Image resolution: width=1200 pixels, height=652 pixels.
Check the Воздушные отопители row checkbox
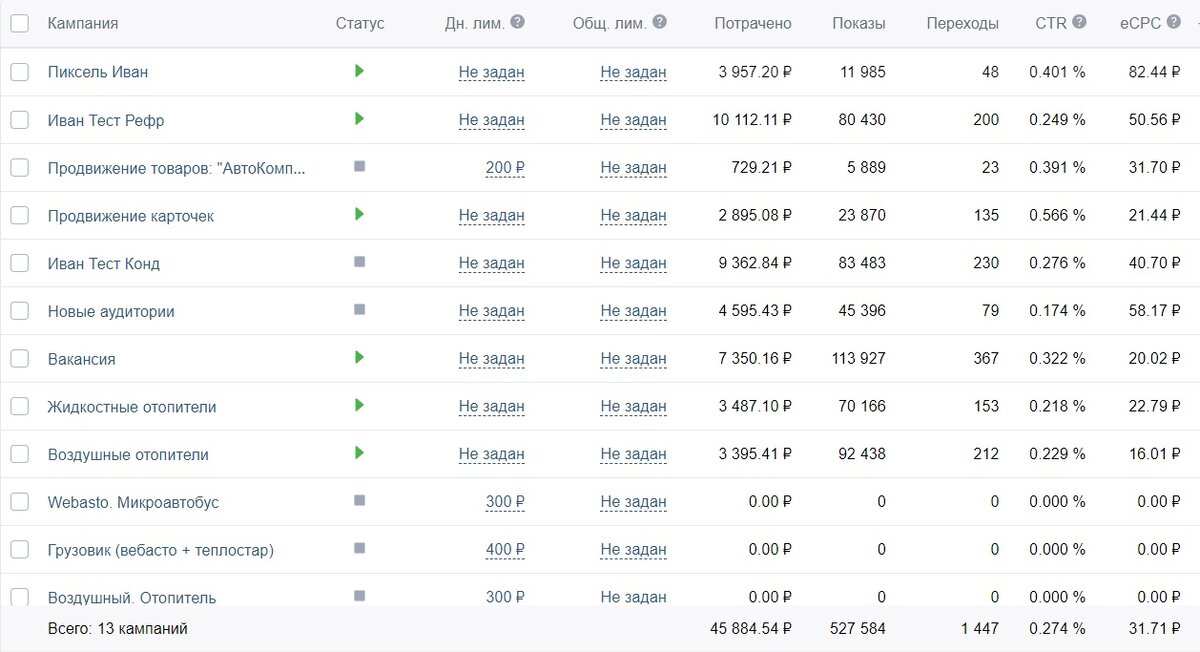(20, 454)
